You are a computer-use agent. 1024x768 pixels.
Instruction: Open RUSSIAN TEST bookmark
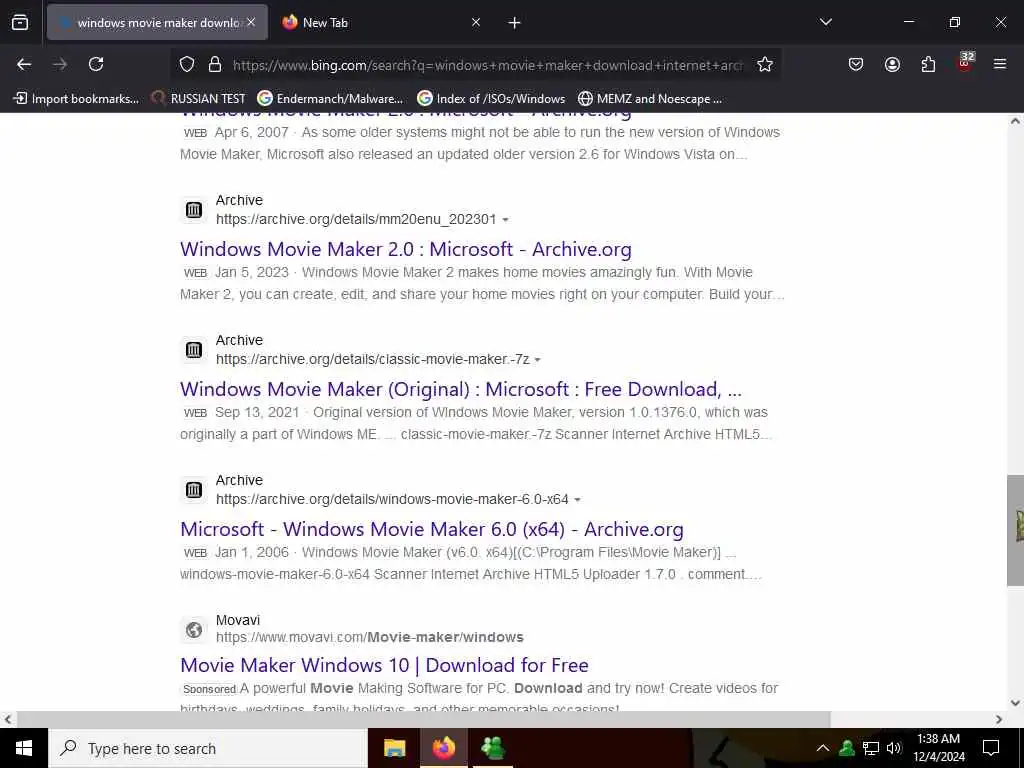[x=199, y=99]
